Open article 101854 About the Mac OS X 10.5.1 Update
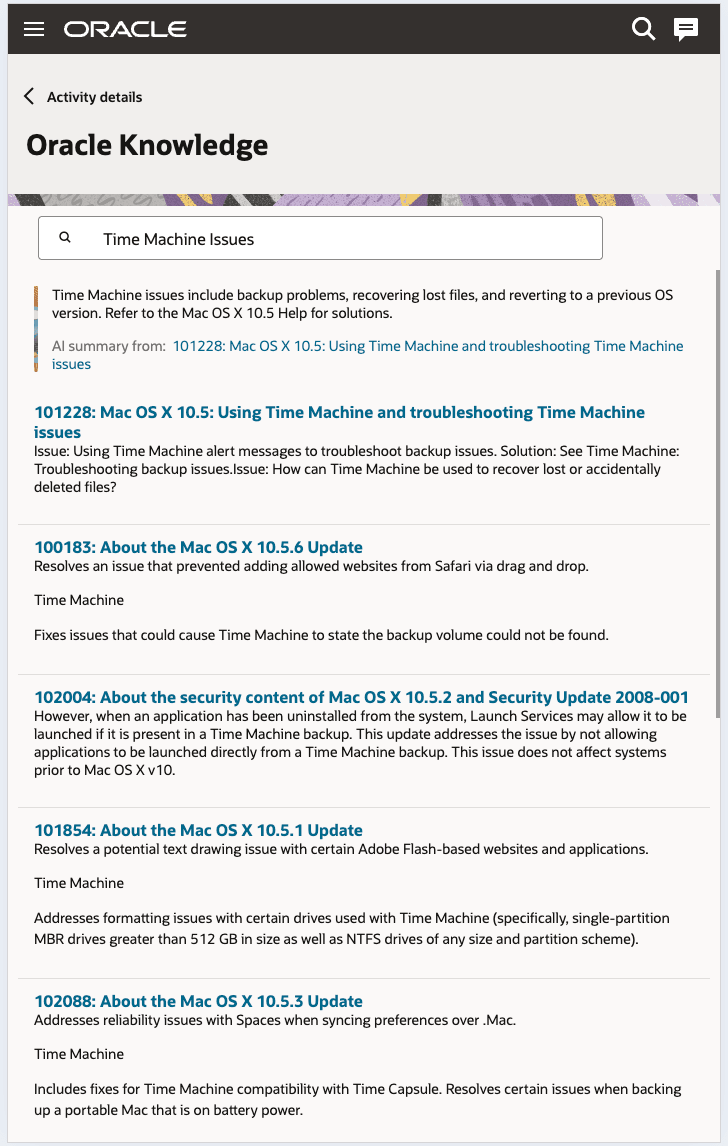The height and width of the screenshot is (1146, 728). (198, 830)
